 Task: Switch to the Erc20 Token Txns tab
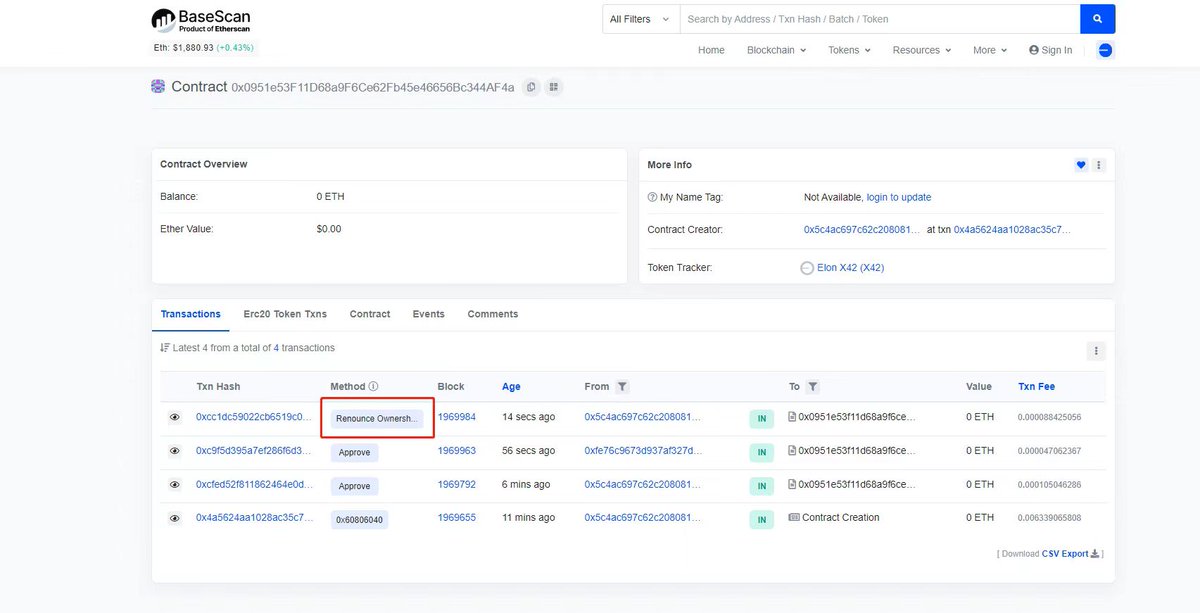(285, 314)
